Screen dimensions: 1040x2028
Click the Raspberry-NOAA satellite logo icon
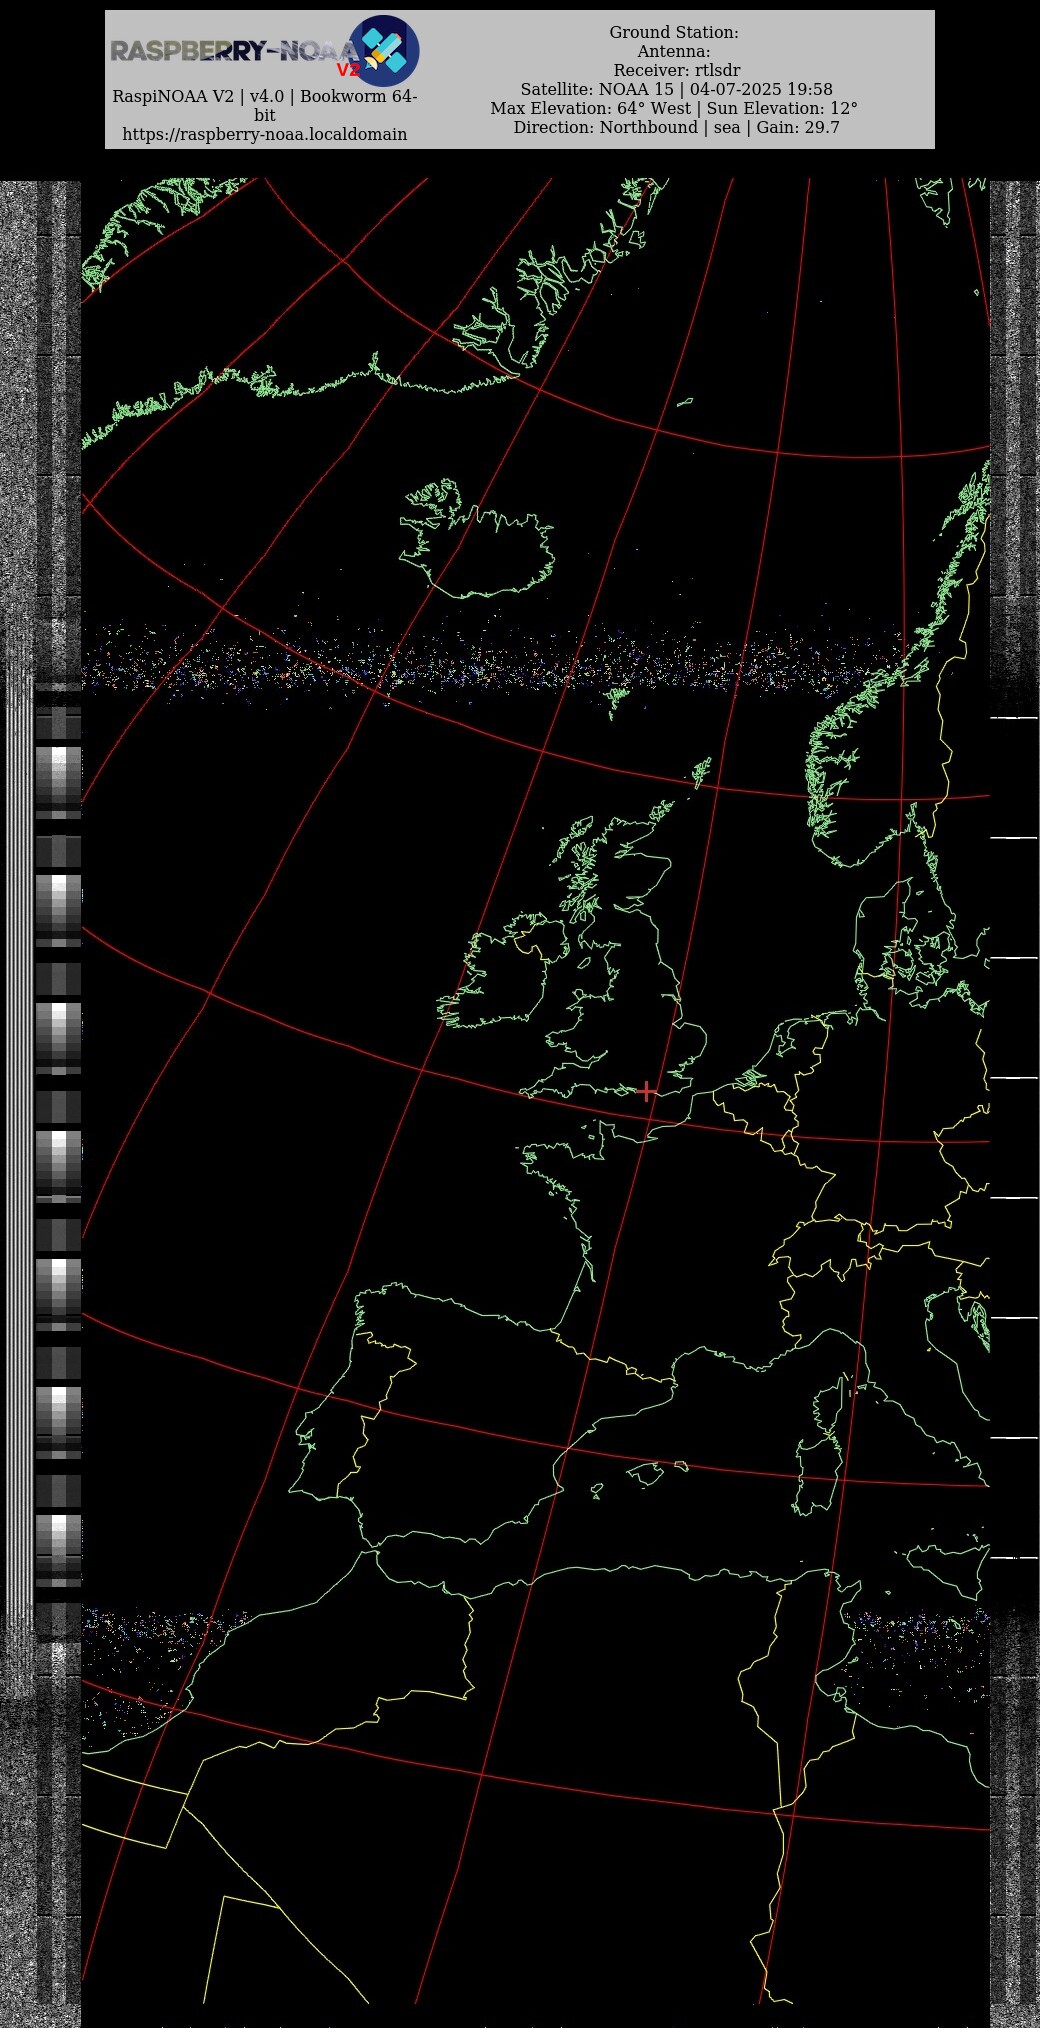tap(384, 51)
